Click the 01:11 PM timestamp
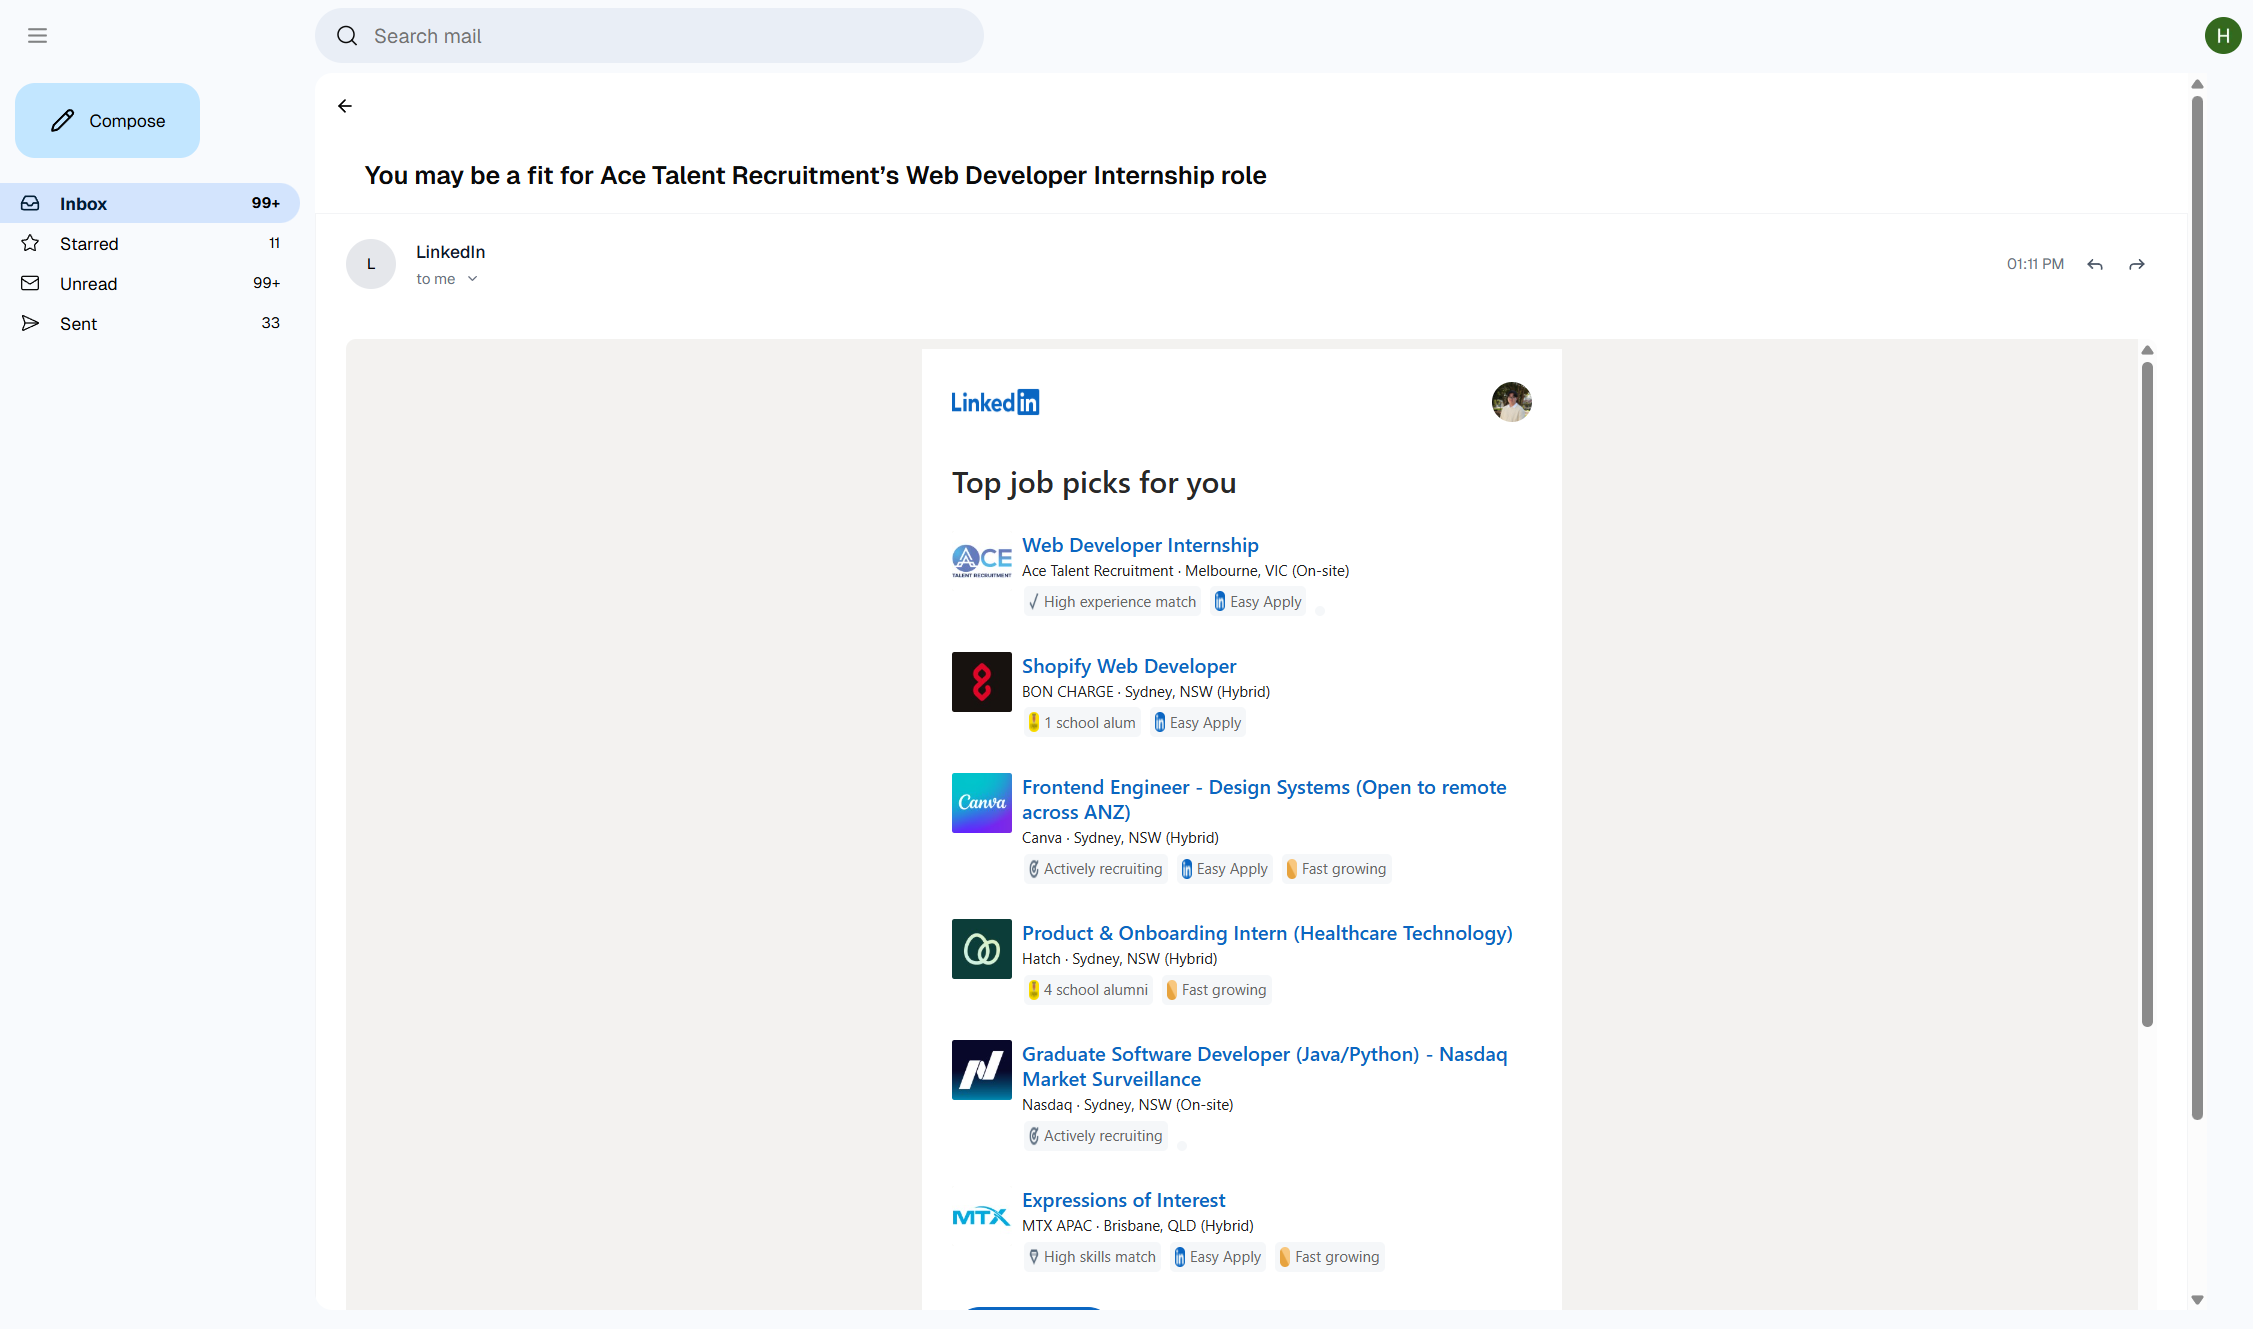Screen dimensions: 2253x1329 (2035, 264)
